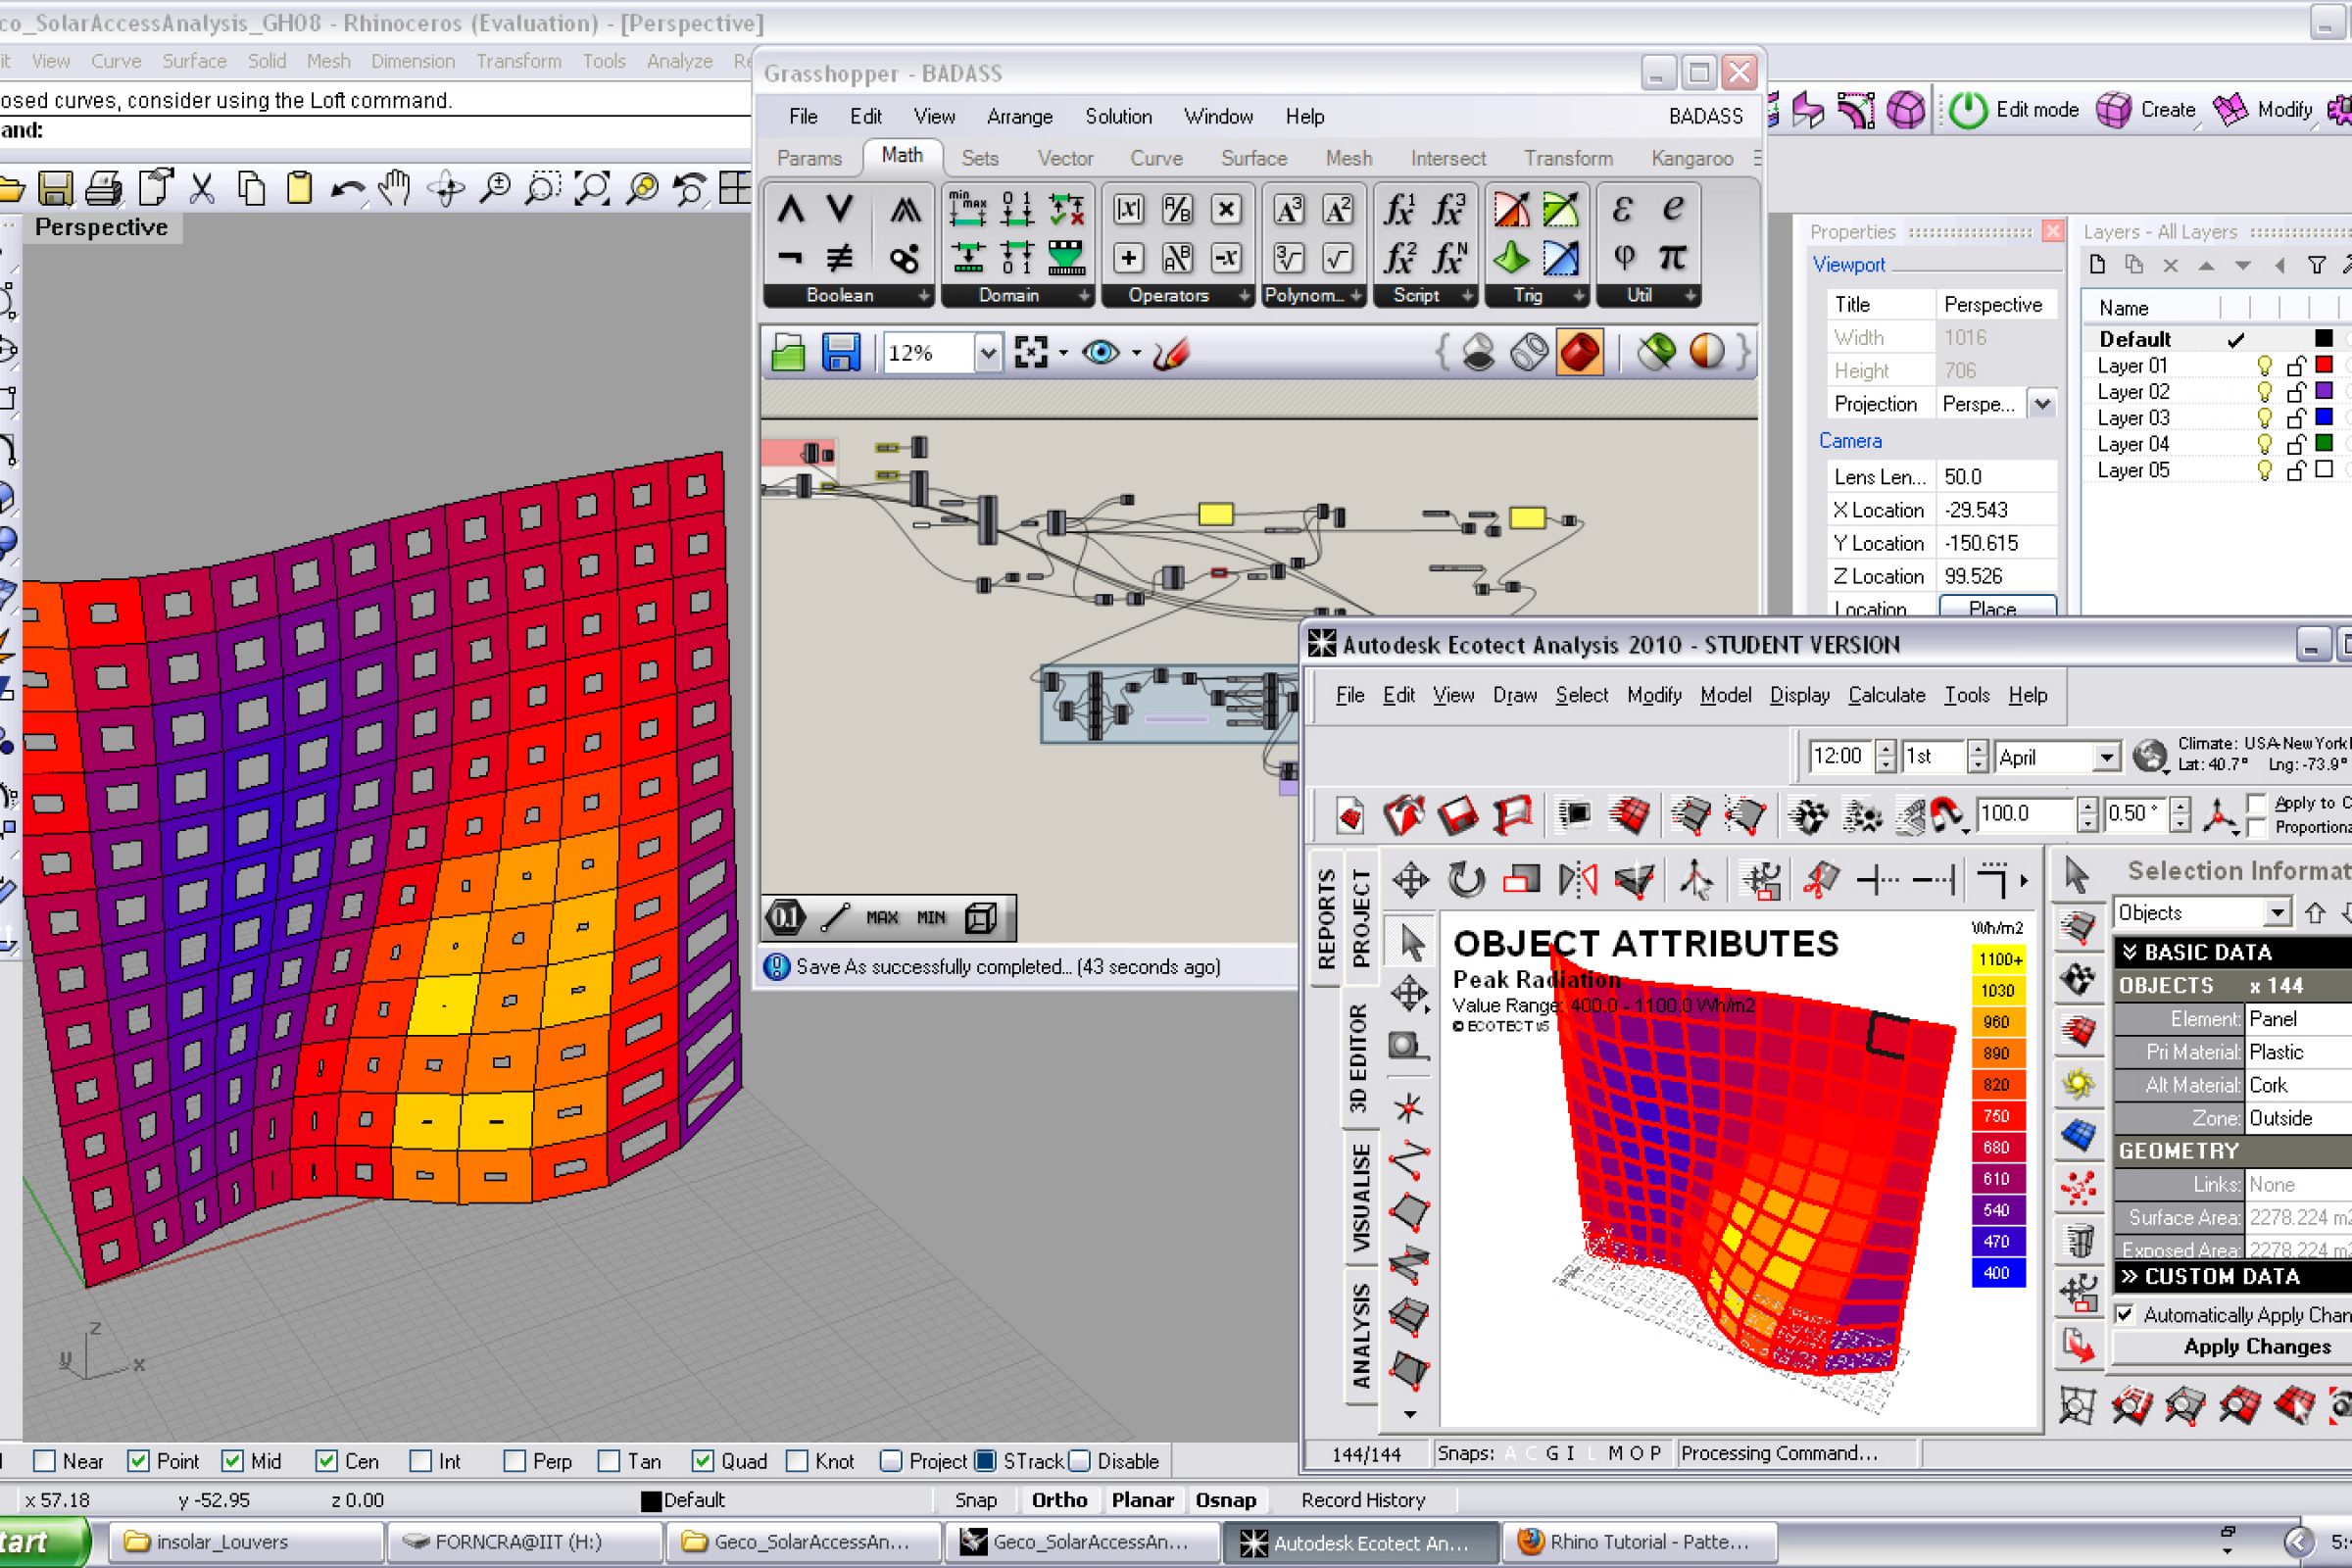Click the Undo arrow in Rhino toolbar
Image resolution: width=2352 pixels, height=1568 pixels.
tap(347, 188)
